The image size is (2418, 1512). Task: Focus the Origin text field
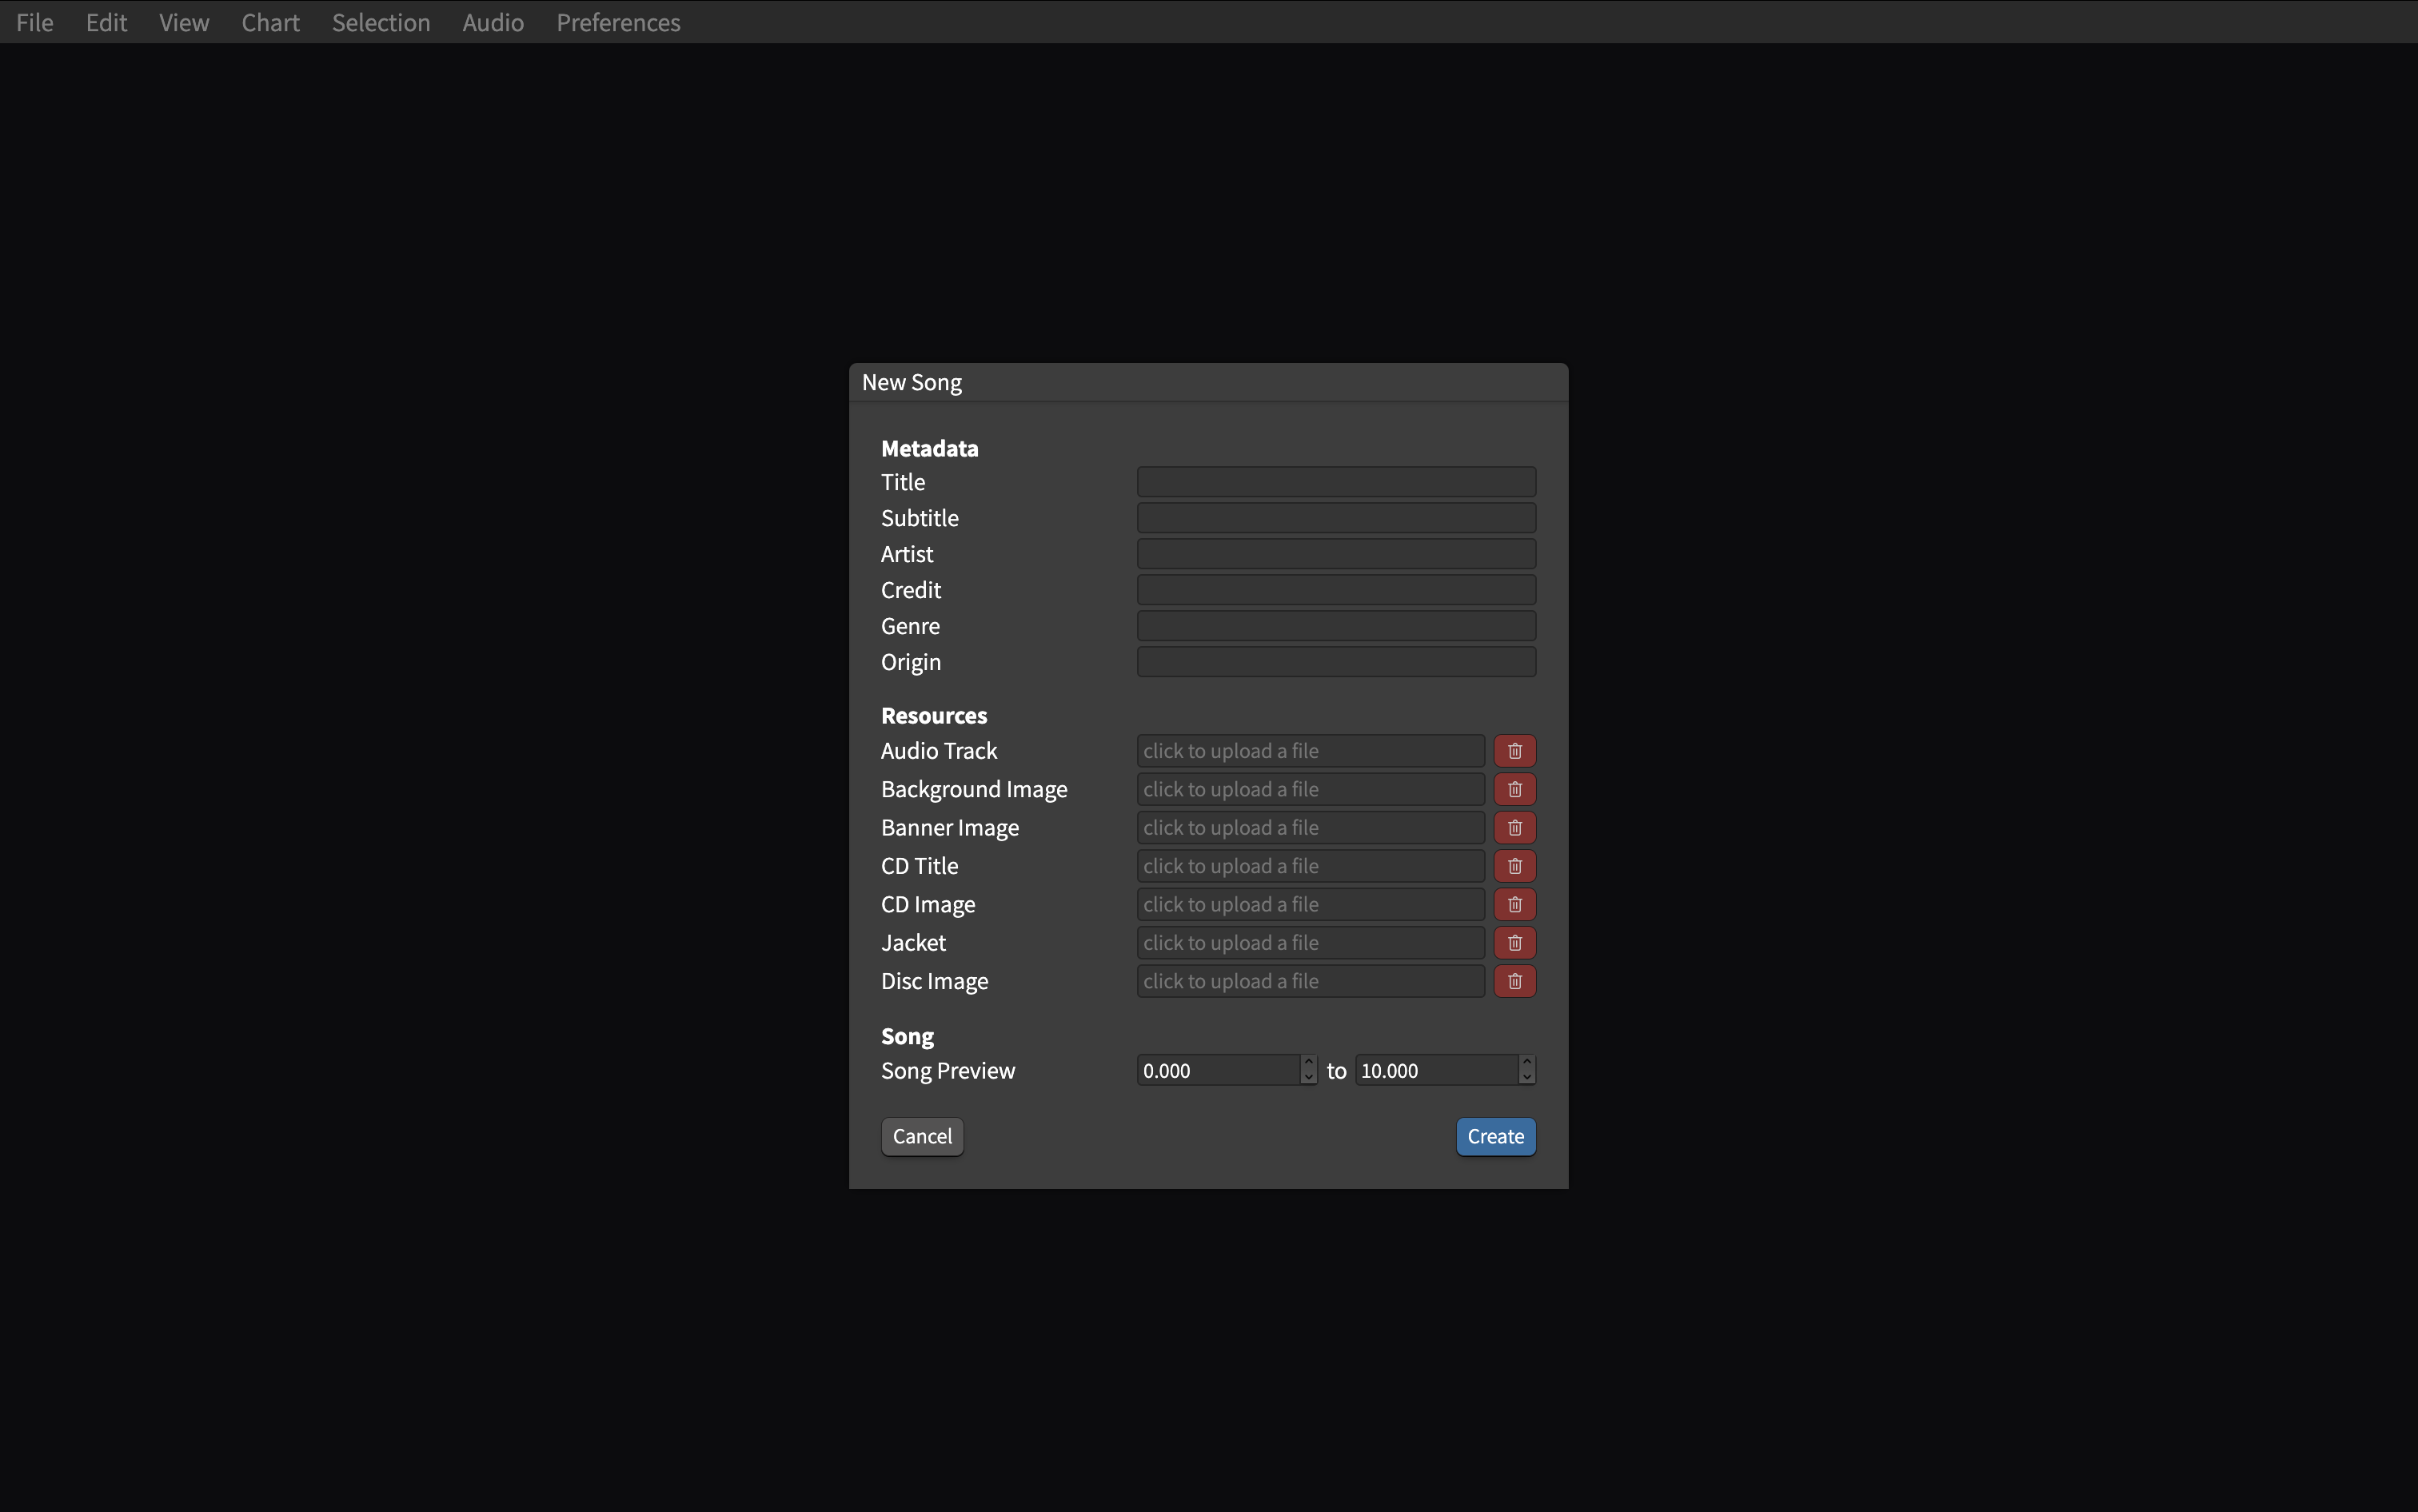[x=1336, y=662]
